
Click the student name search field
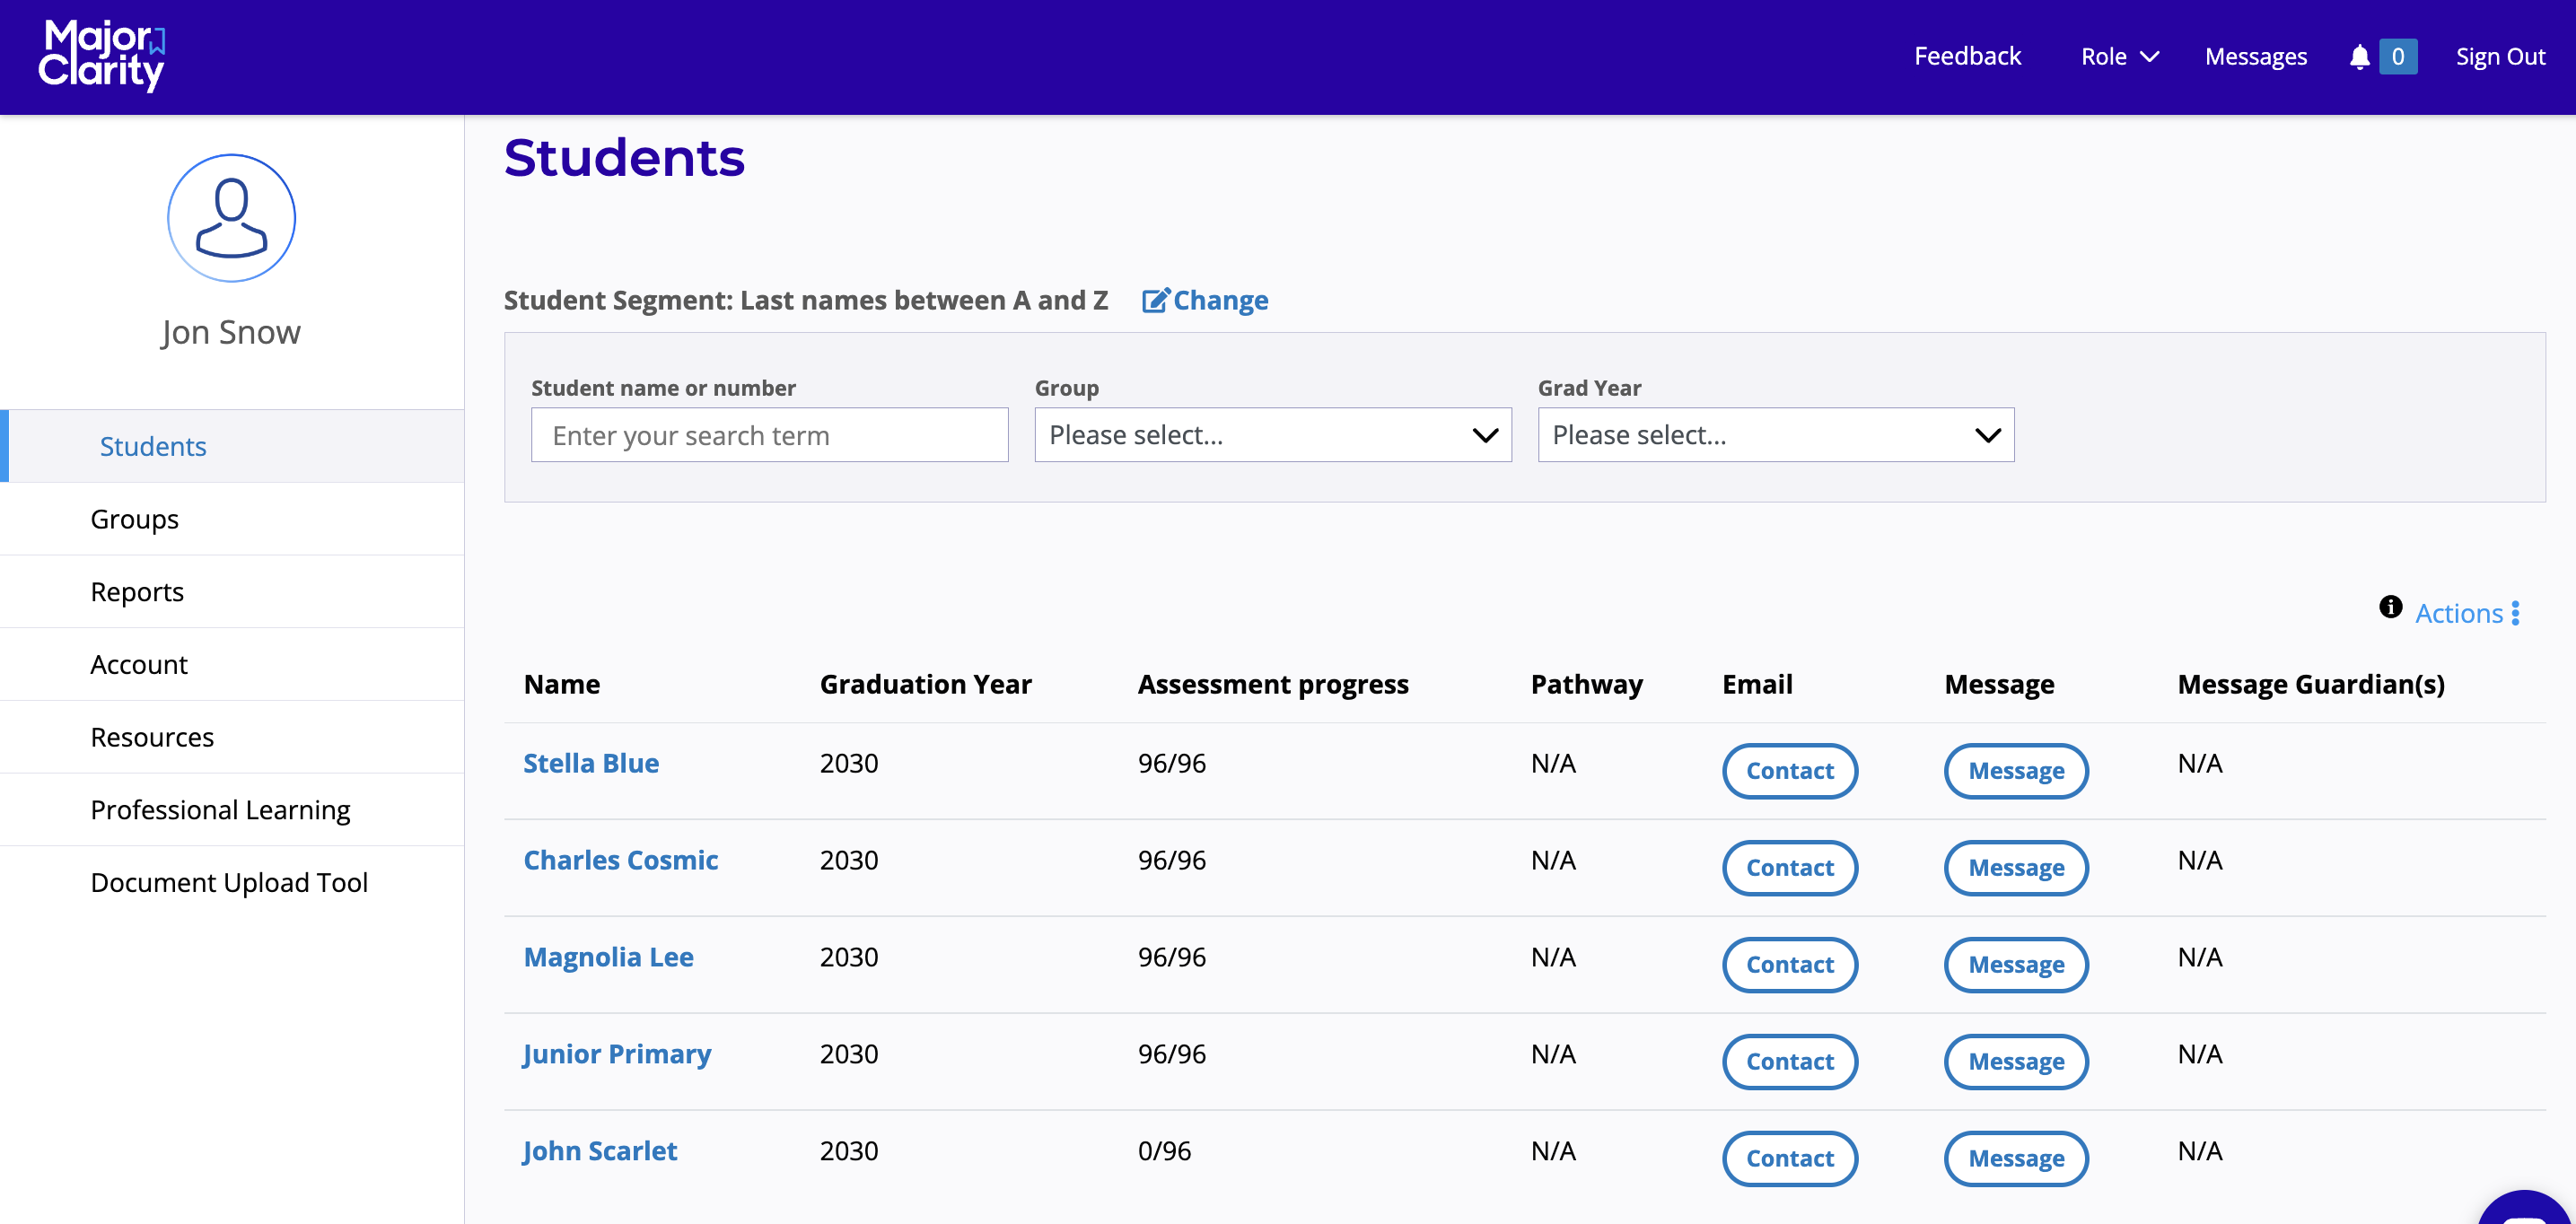[x=769, y=435]
